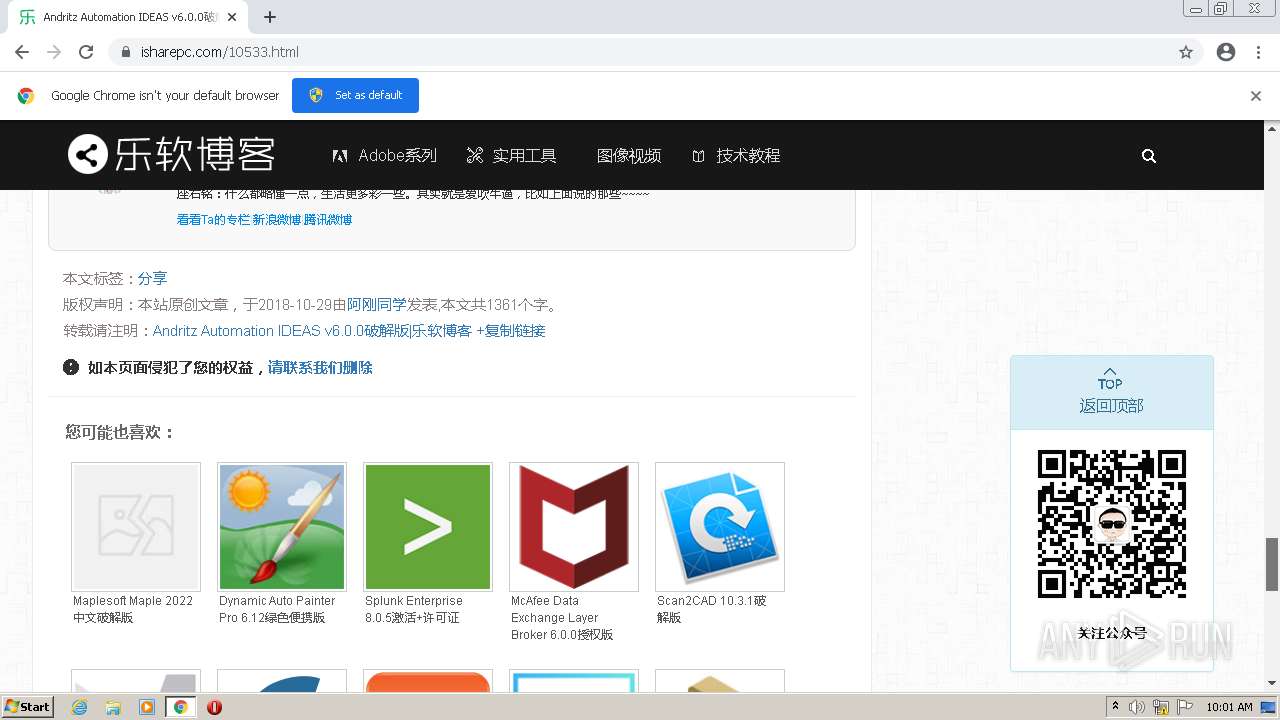Click the Chrome taskbar icon
This screenshot has height=720, width=1280.
pyautogui.click(x=180, y=707)
